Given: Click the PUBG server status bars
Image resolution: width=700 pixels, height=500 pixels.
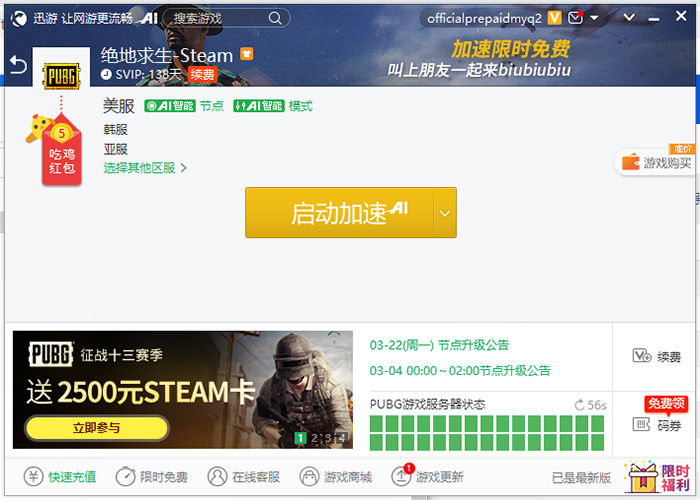Looking at the screenshot, I should [487, 433].
